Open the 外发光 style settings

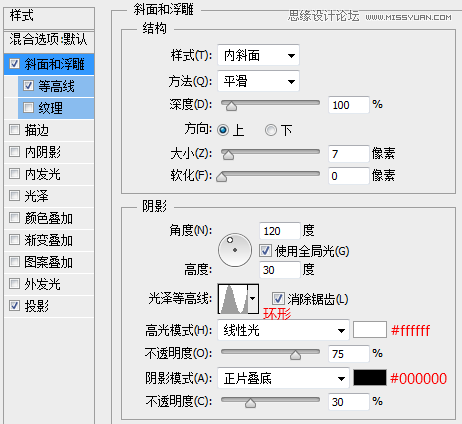pyautogui.click(x=49, y=284)
